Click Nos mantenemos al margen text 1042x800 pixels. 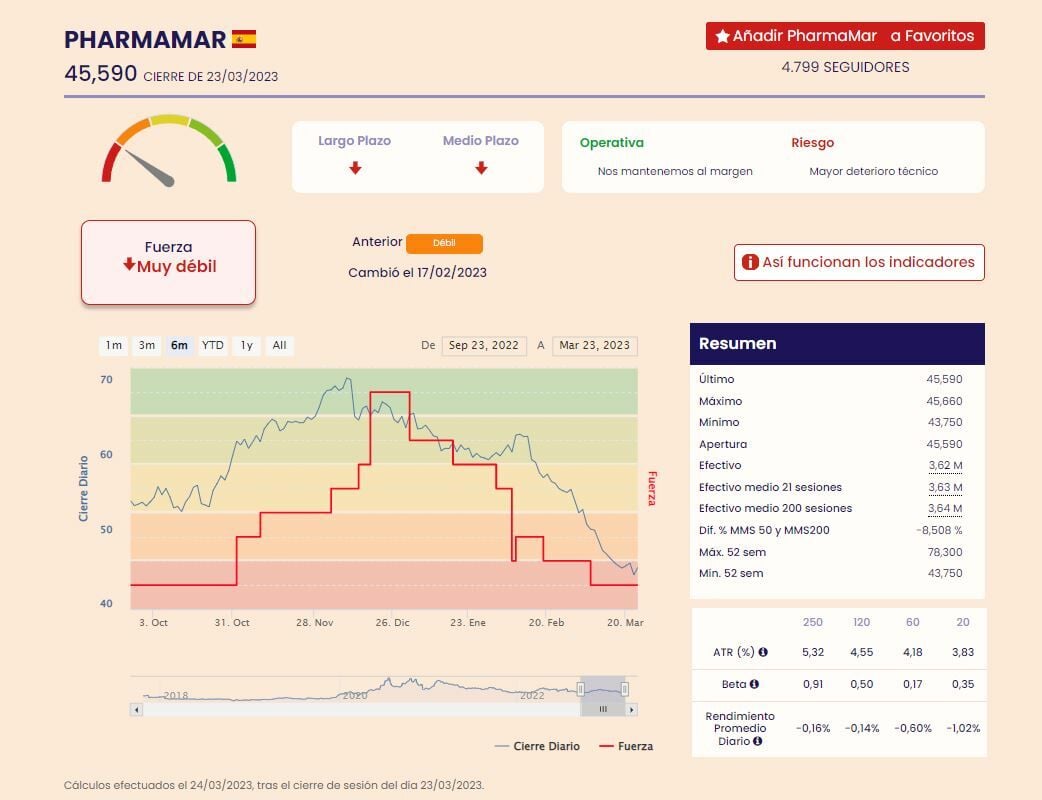click(x=675, y=171)
